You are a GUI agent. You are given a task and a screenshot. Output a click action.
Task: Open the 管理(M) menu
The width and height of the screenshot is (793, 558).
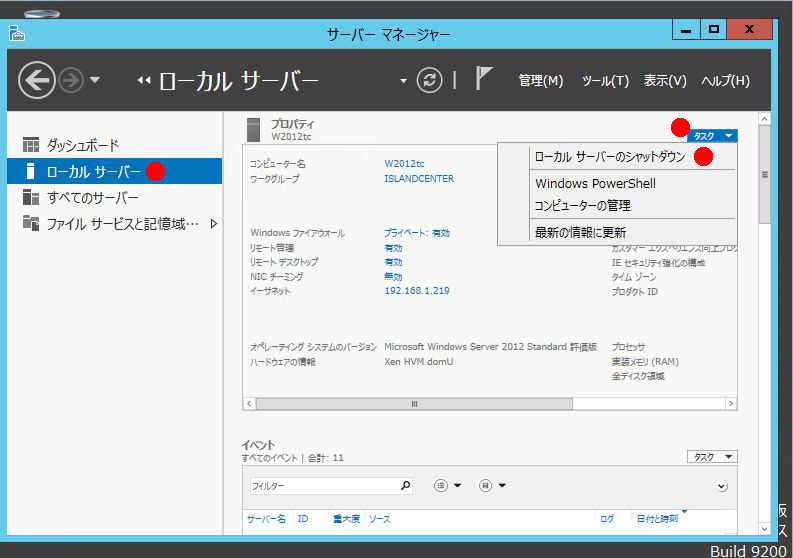[541, 80]
